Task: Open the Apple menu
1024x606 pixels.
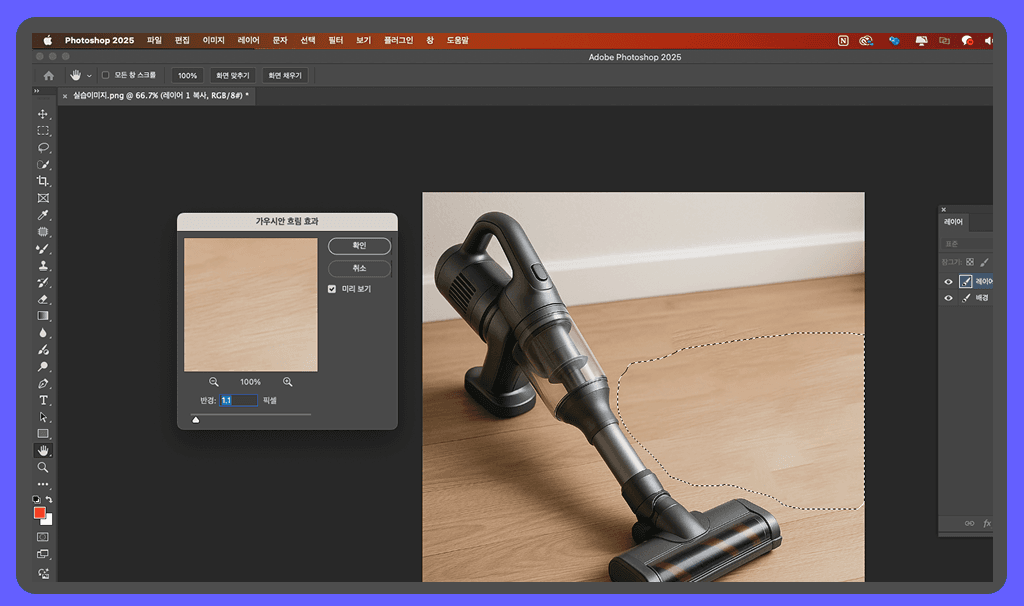Action: pyautogui.click(x=48, y=40)
